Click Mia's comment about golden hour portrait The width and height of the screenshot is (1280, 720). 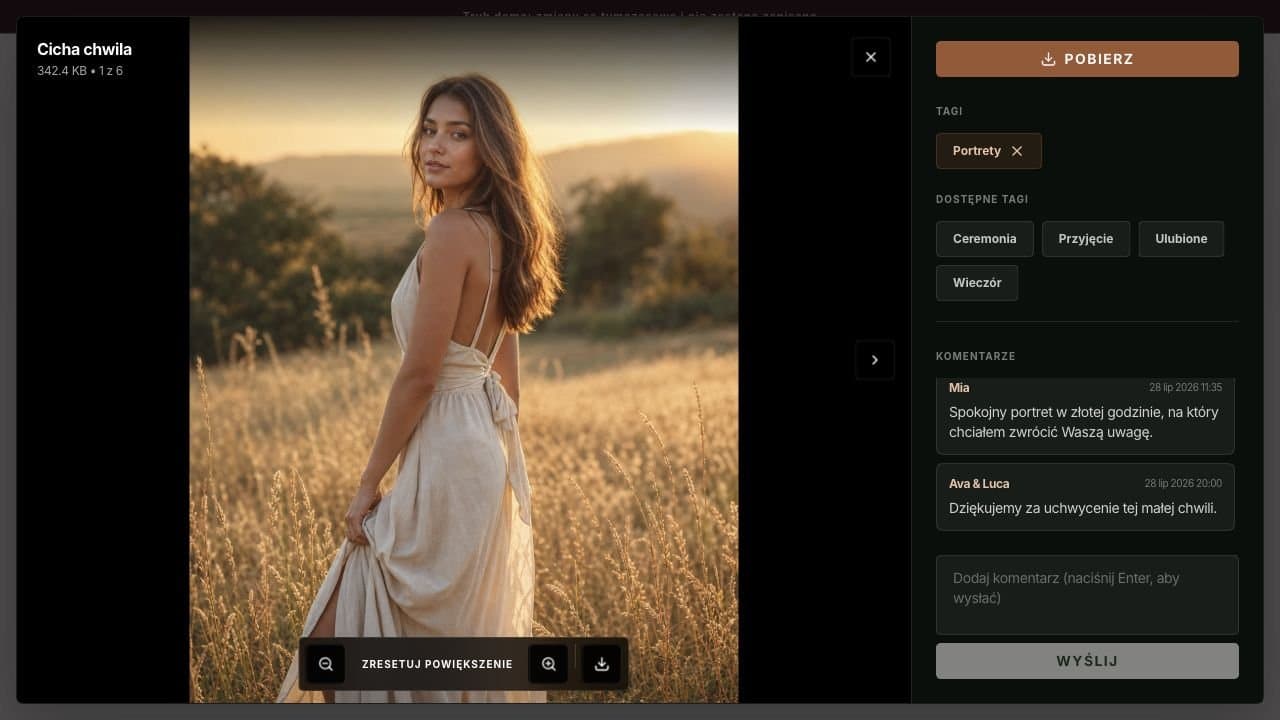[x=1085, y=416]
